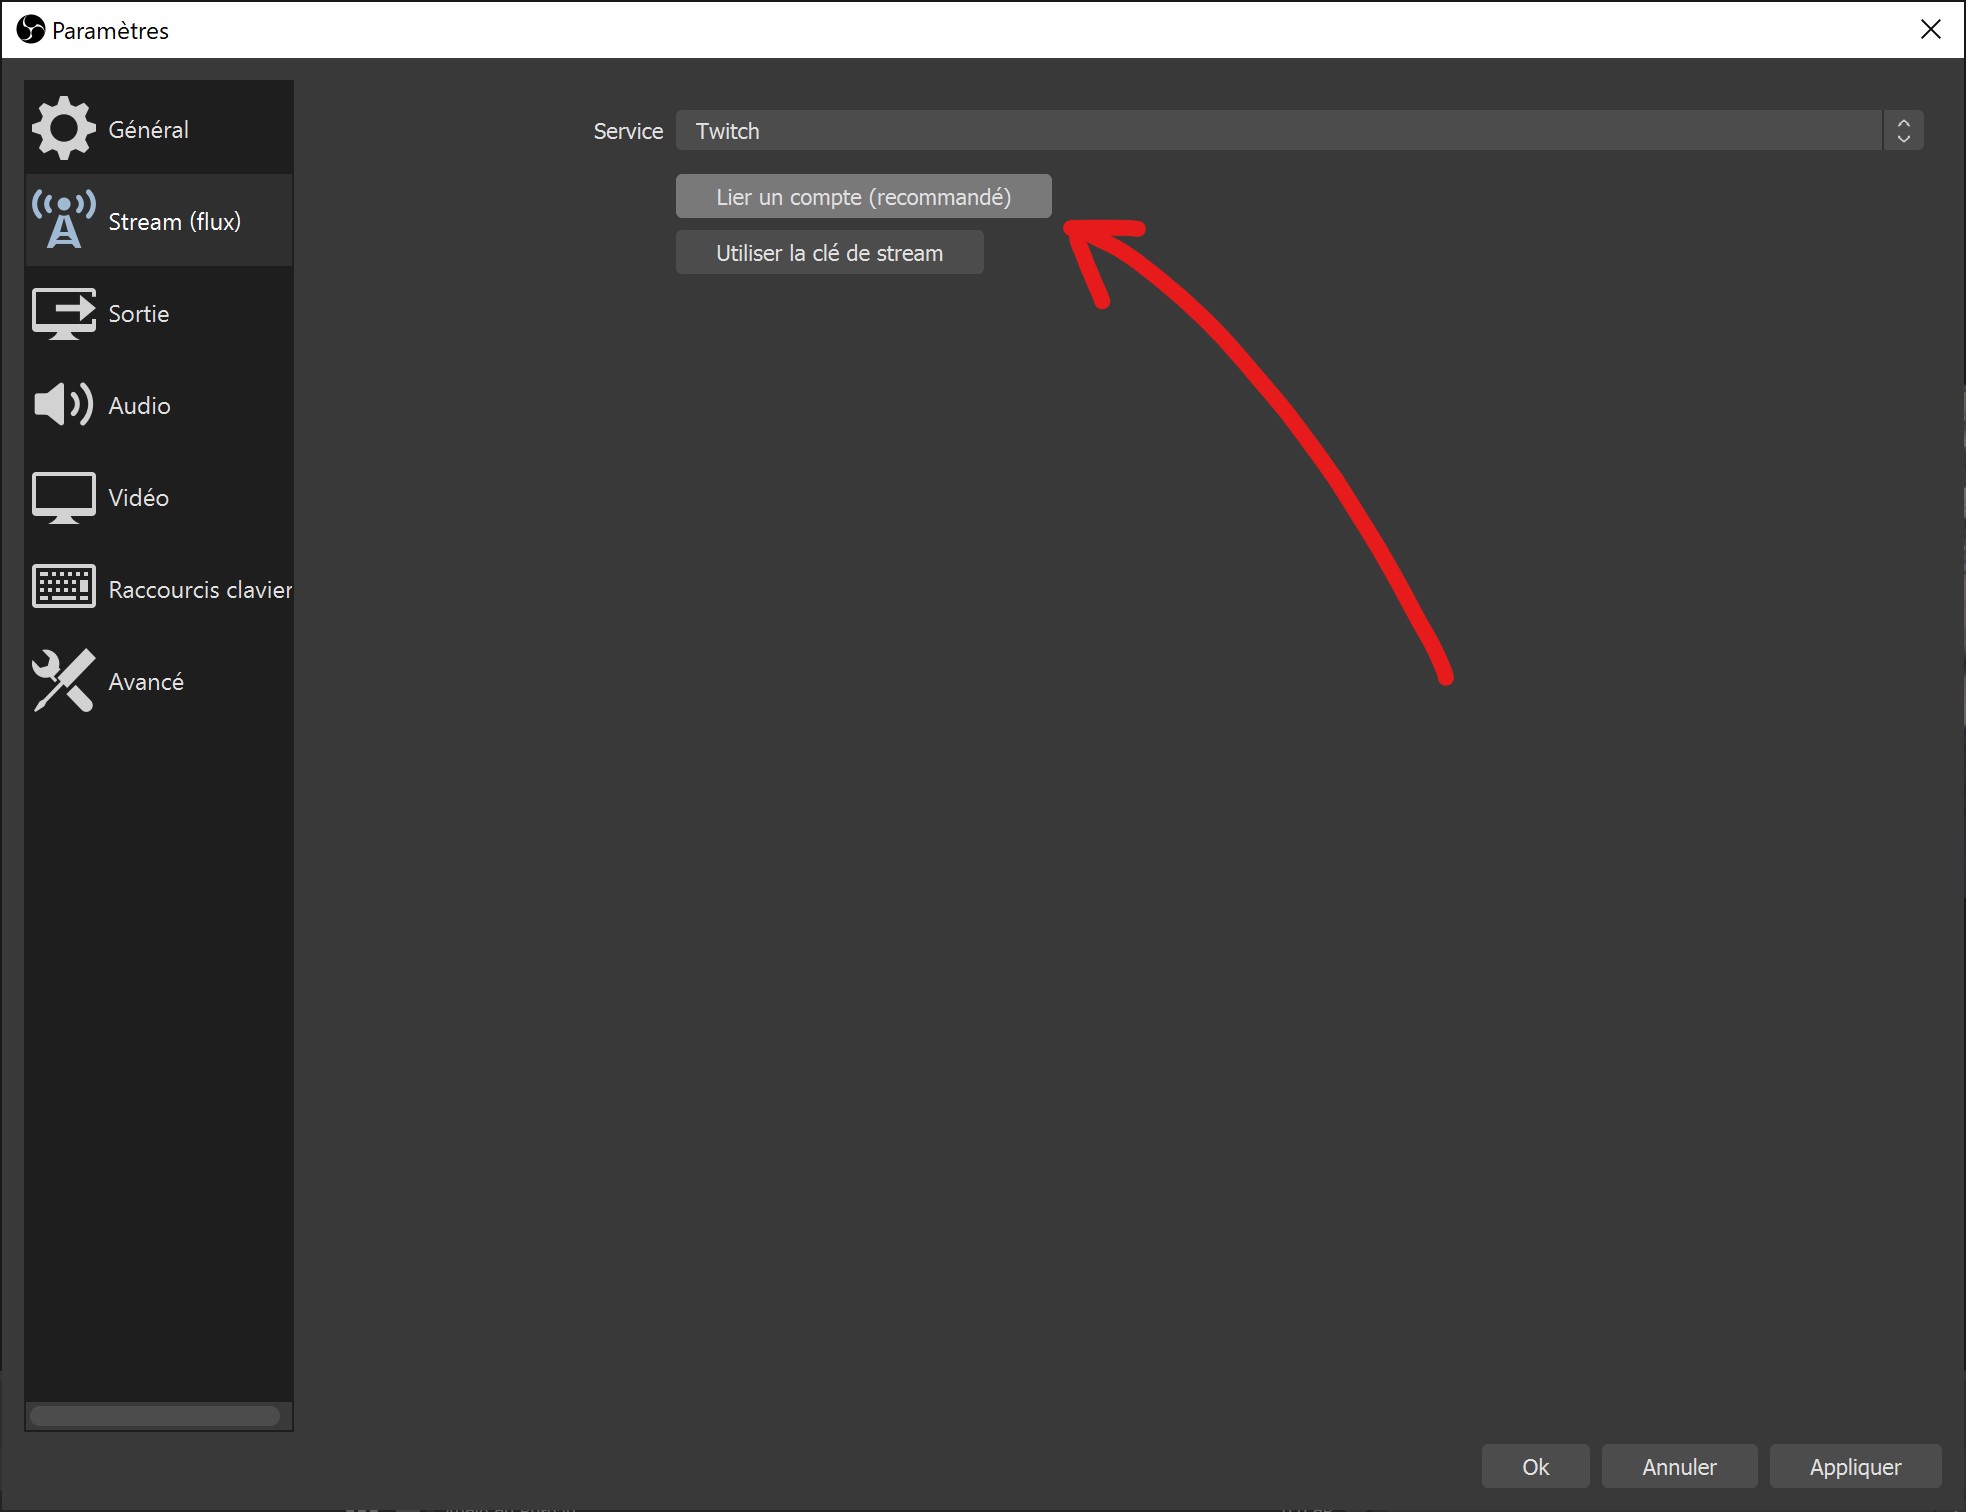
Task: Click Lier un compte (recommandé)
Action: pyautogui.click(x=863, y=196)
